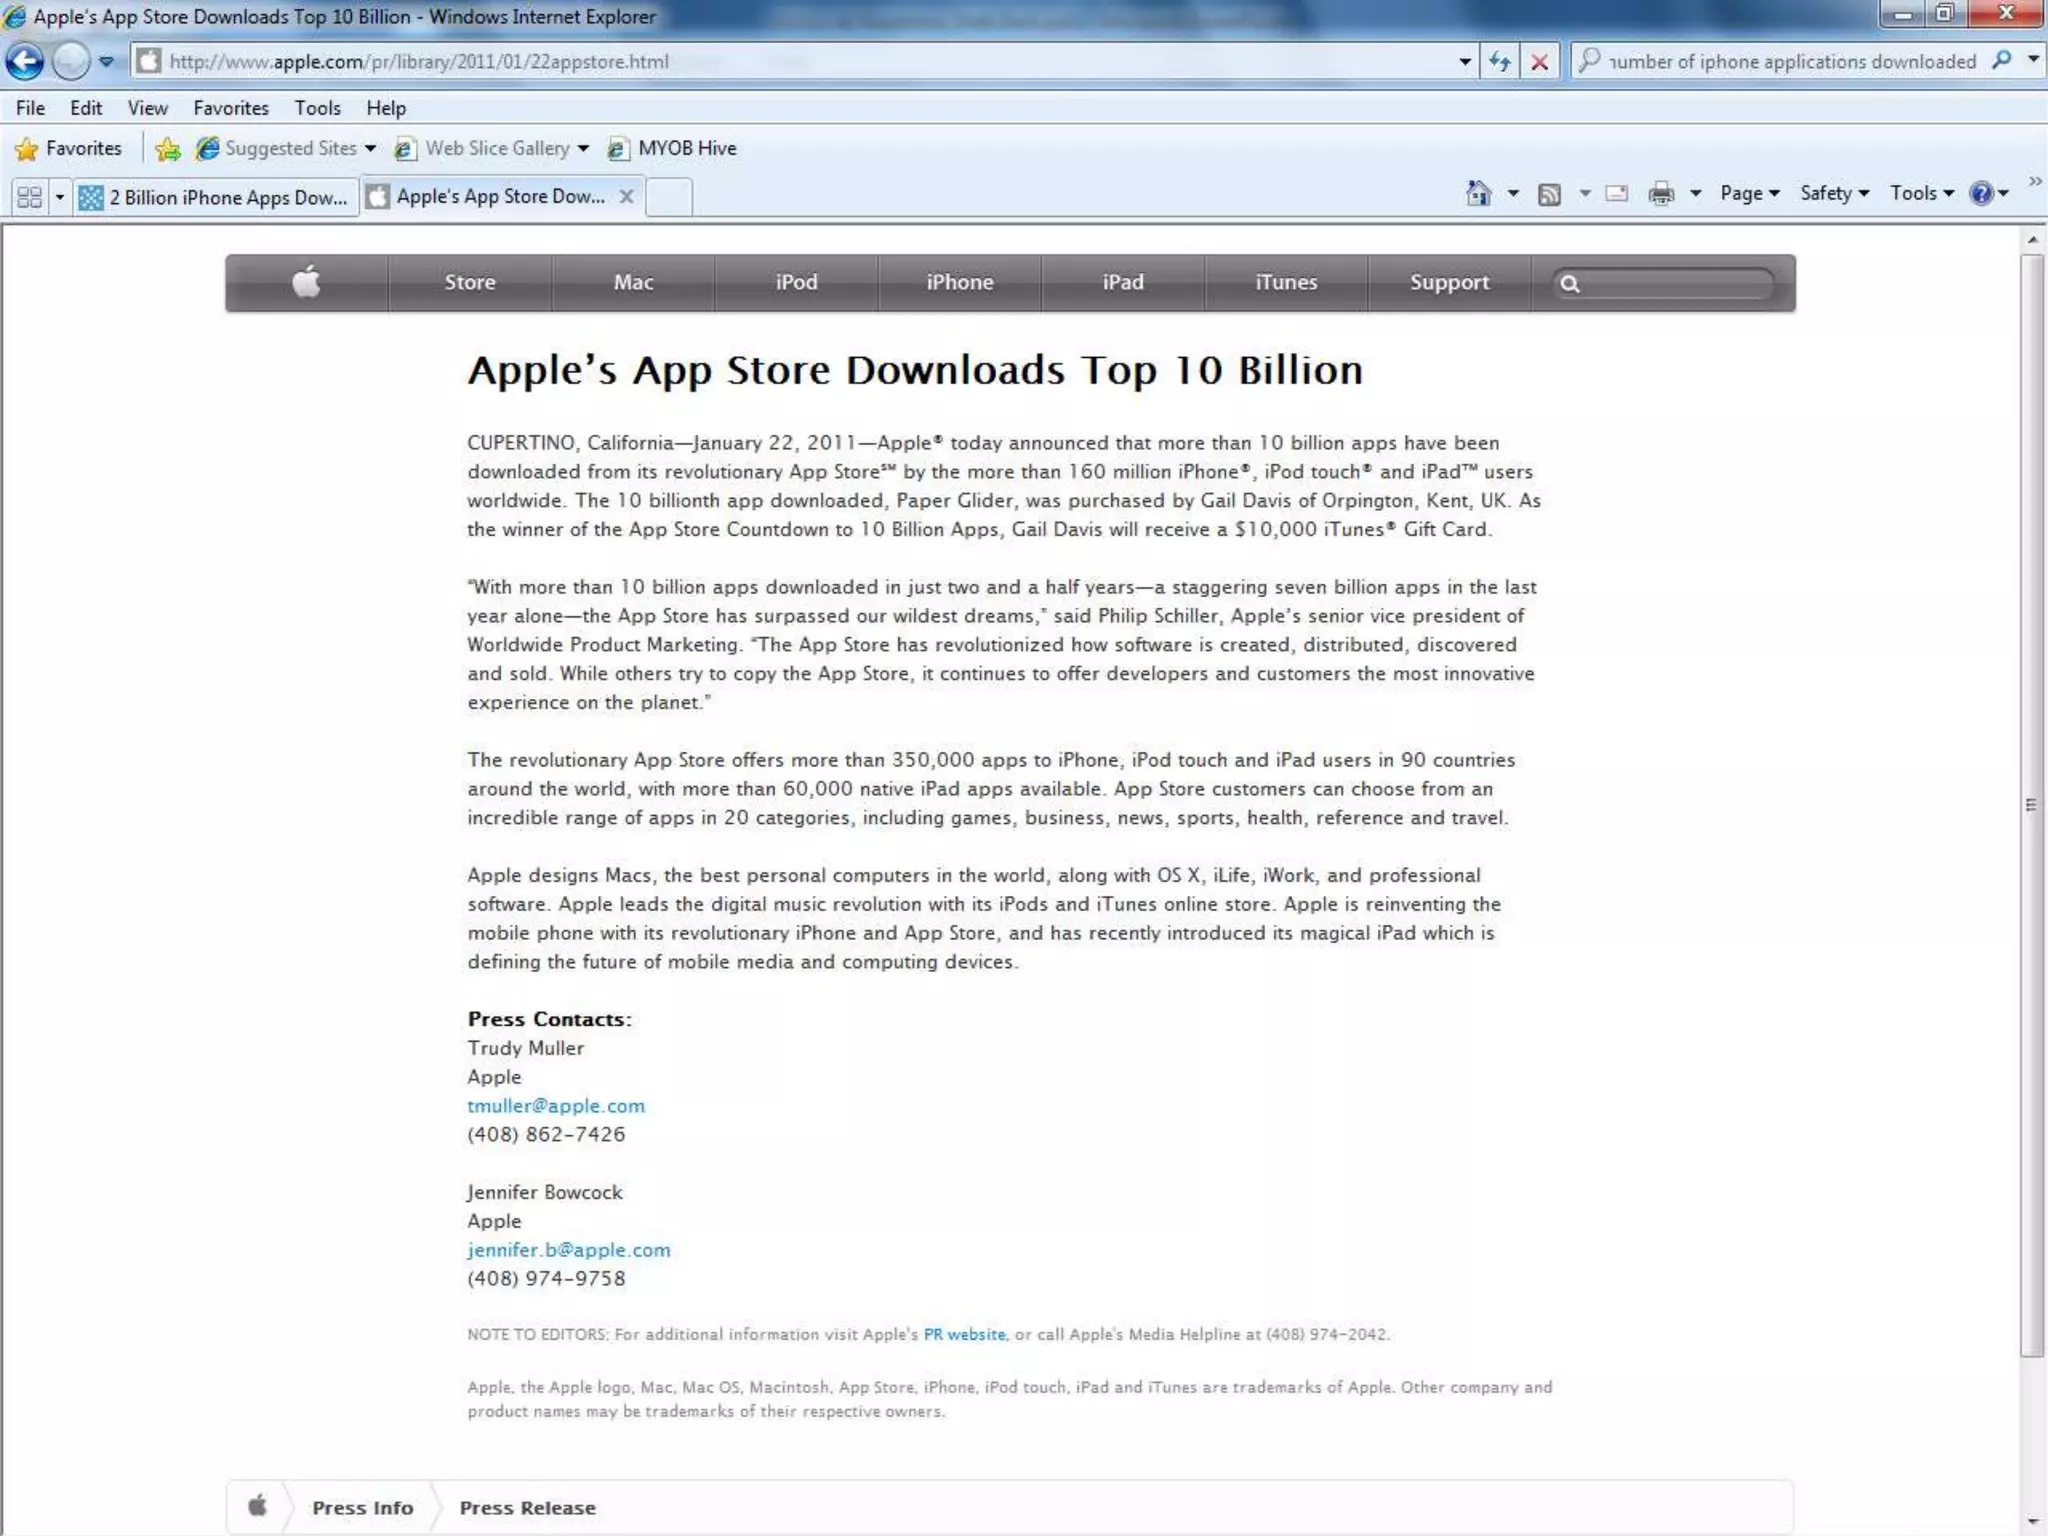
Task: Open the Quick Tabs grid icon
Action: (30, 197)
